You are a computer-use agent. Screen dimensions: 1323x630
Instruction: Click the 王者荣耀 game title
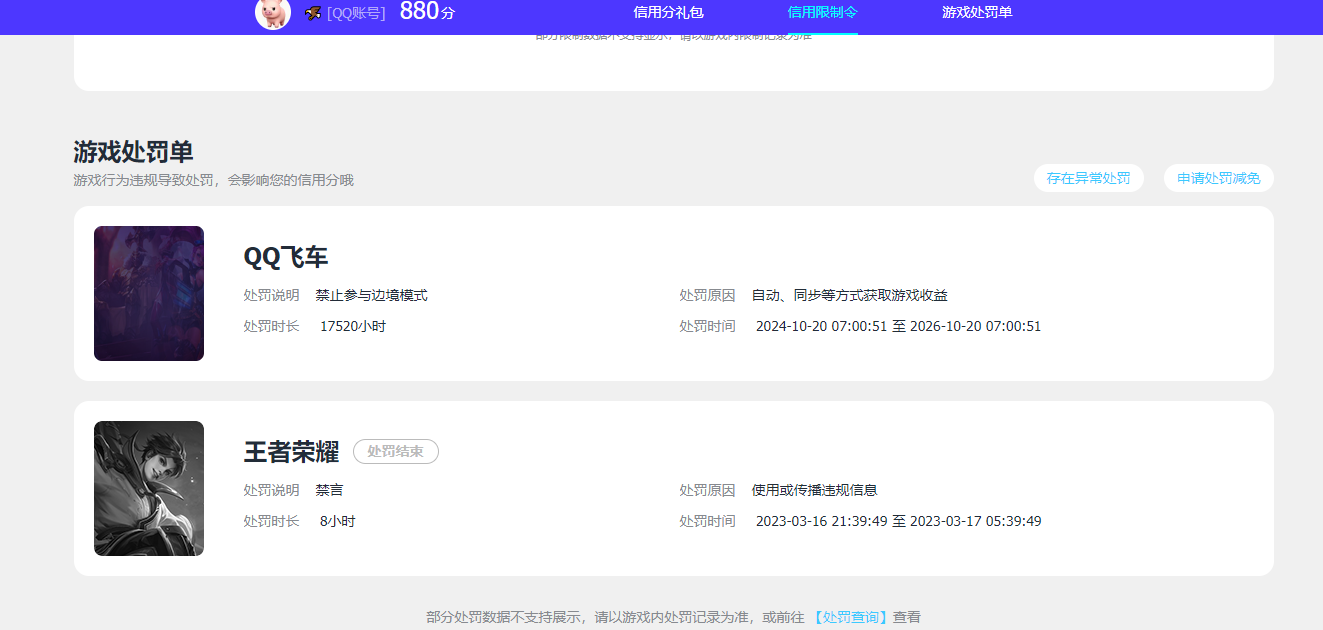click(291, 452)
